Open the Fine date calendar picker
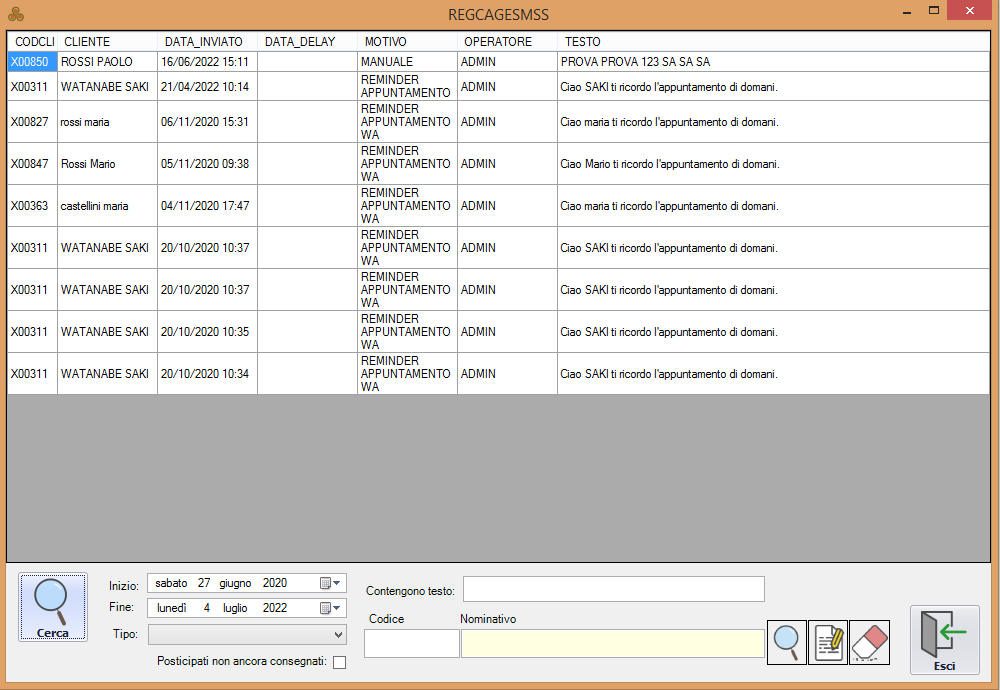The height and width of the screenshot is (690, 1000). (x=330, y=608)
